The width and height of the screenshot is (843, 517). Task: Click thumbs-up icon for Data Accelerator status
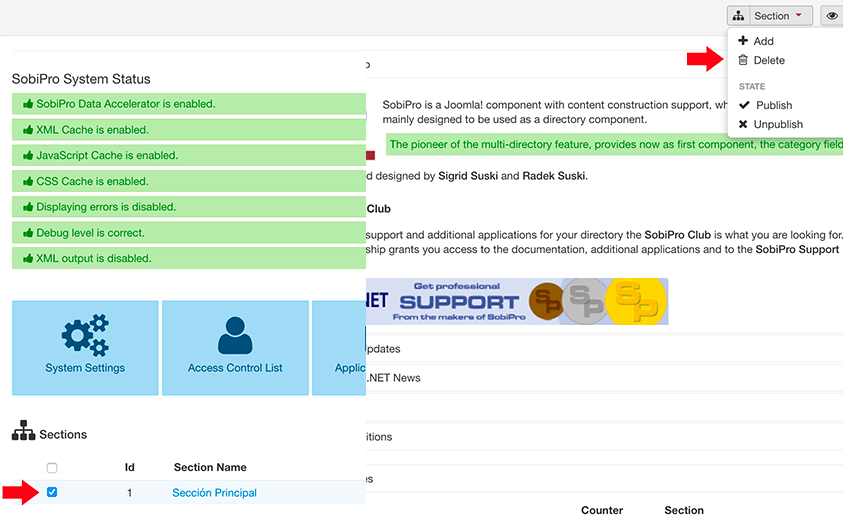point(28,104)
